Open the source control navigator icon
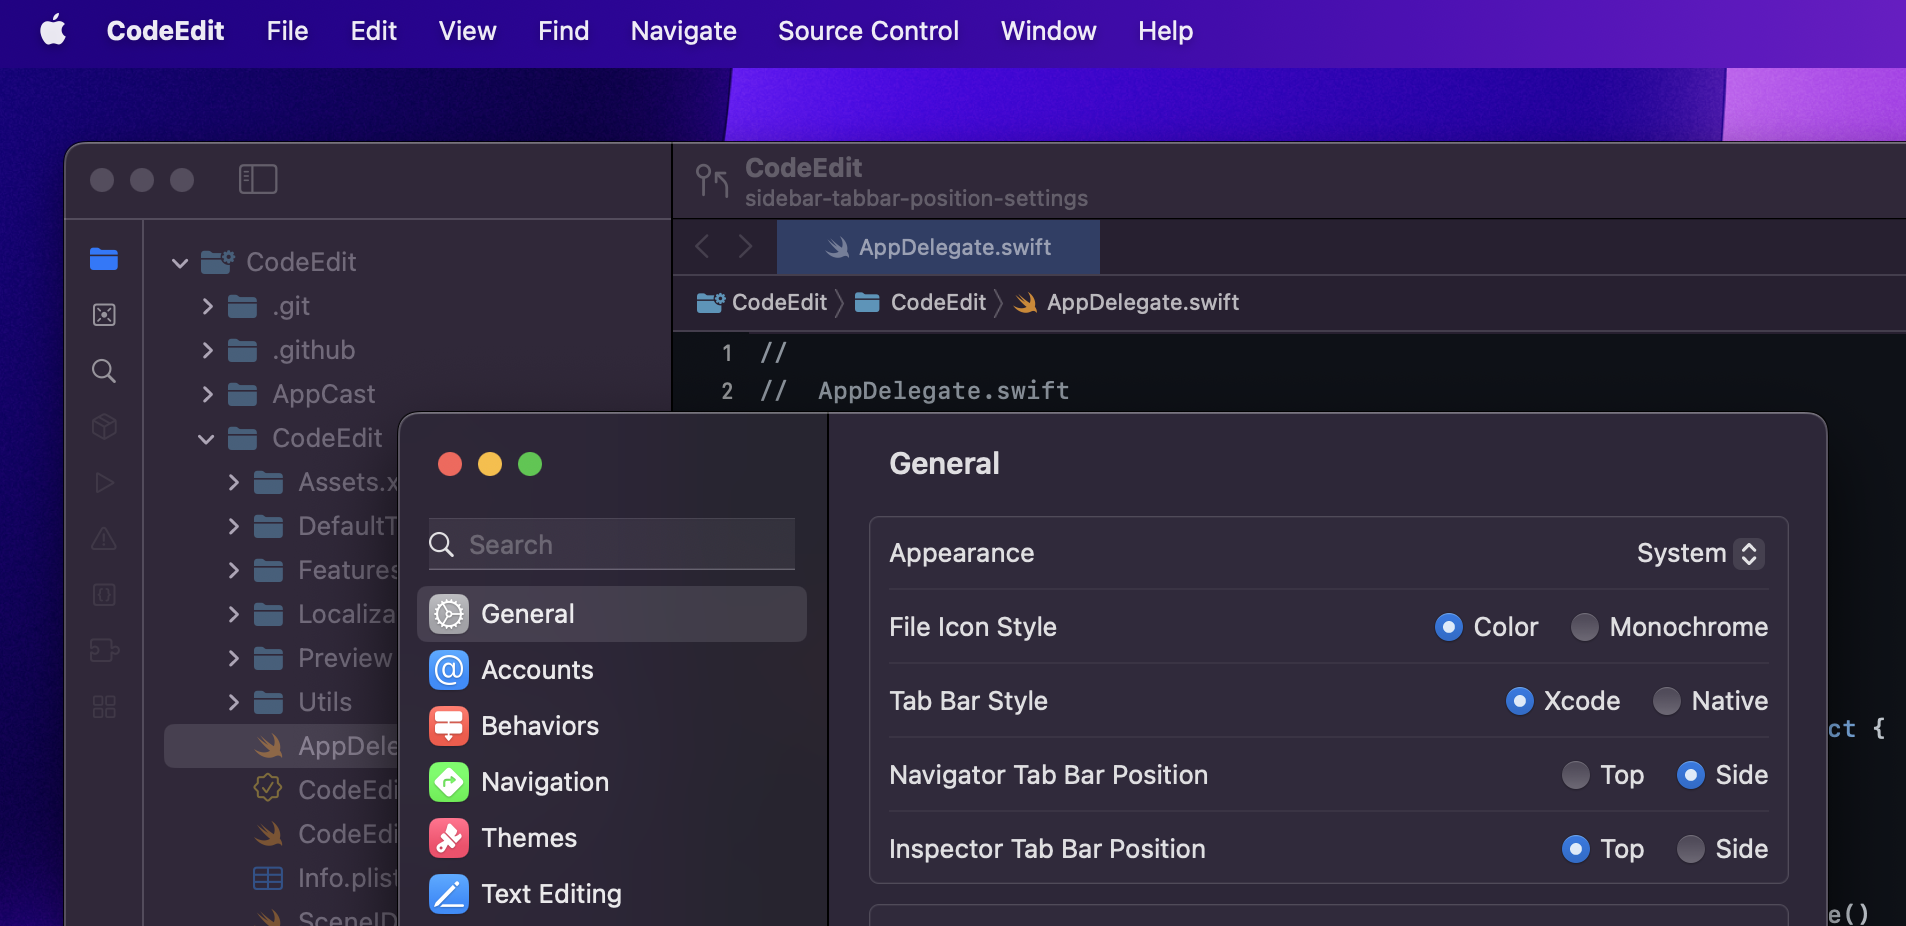Image resolution: width=1906 pixels, height=926 pixels. click(104, 315)
